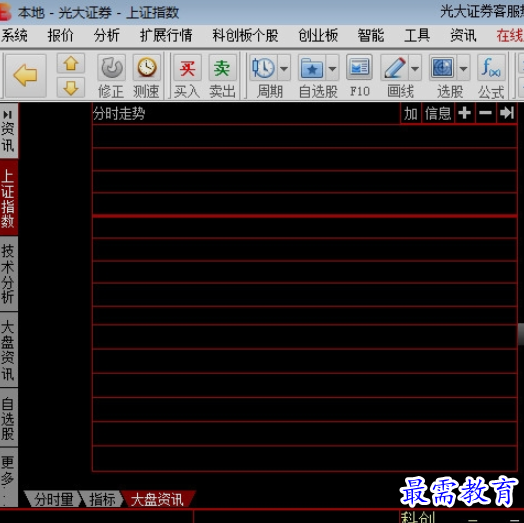Screen dimensions: 524x523
Task: Open the 选股 dropdown arrow
Action: 463,69
